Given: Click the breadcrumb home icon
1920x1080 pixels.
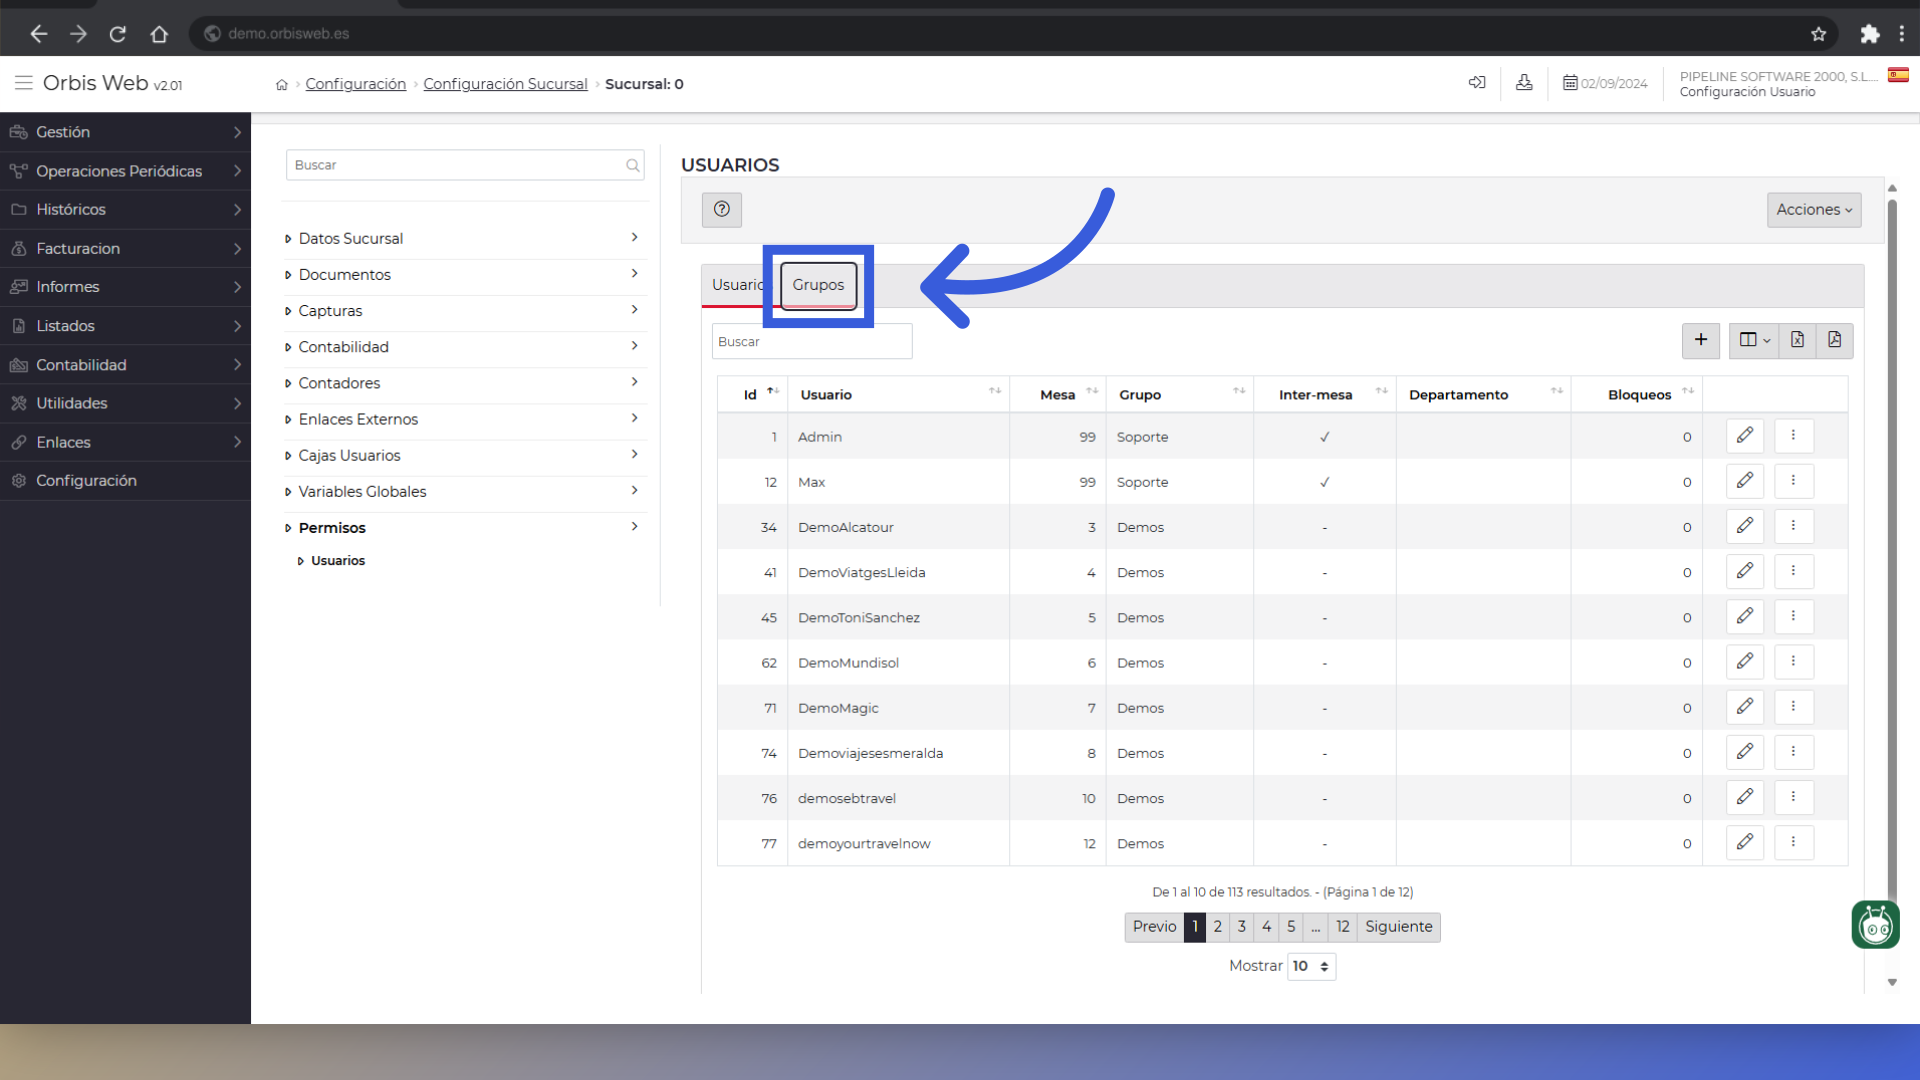Looking at the screenshot, I should click(x=282, y=85).
